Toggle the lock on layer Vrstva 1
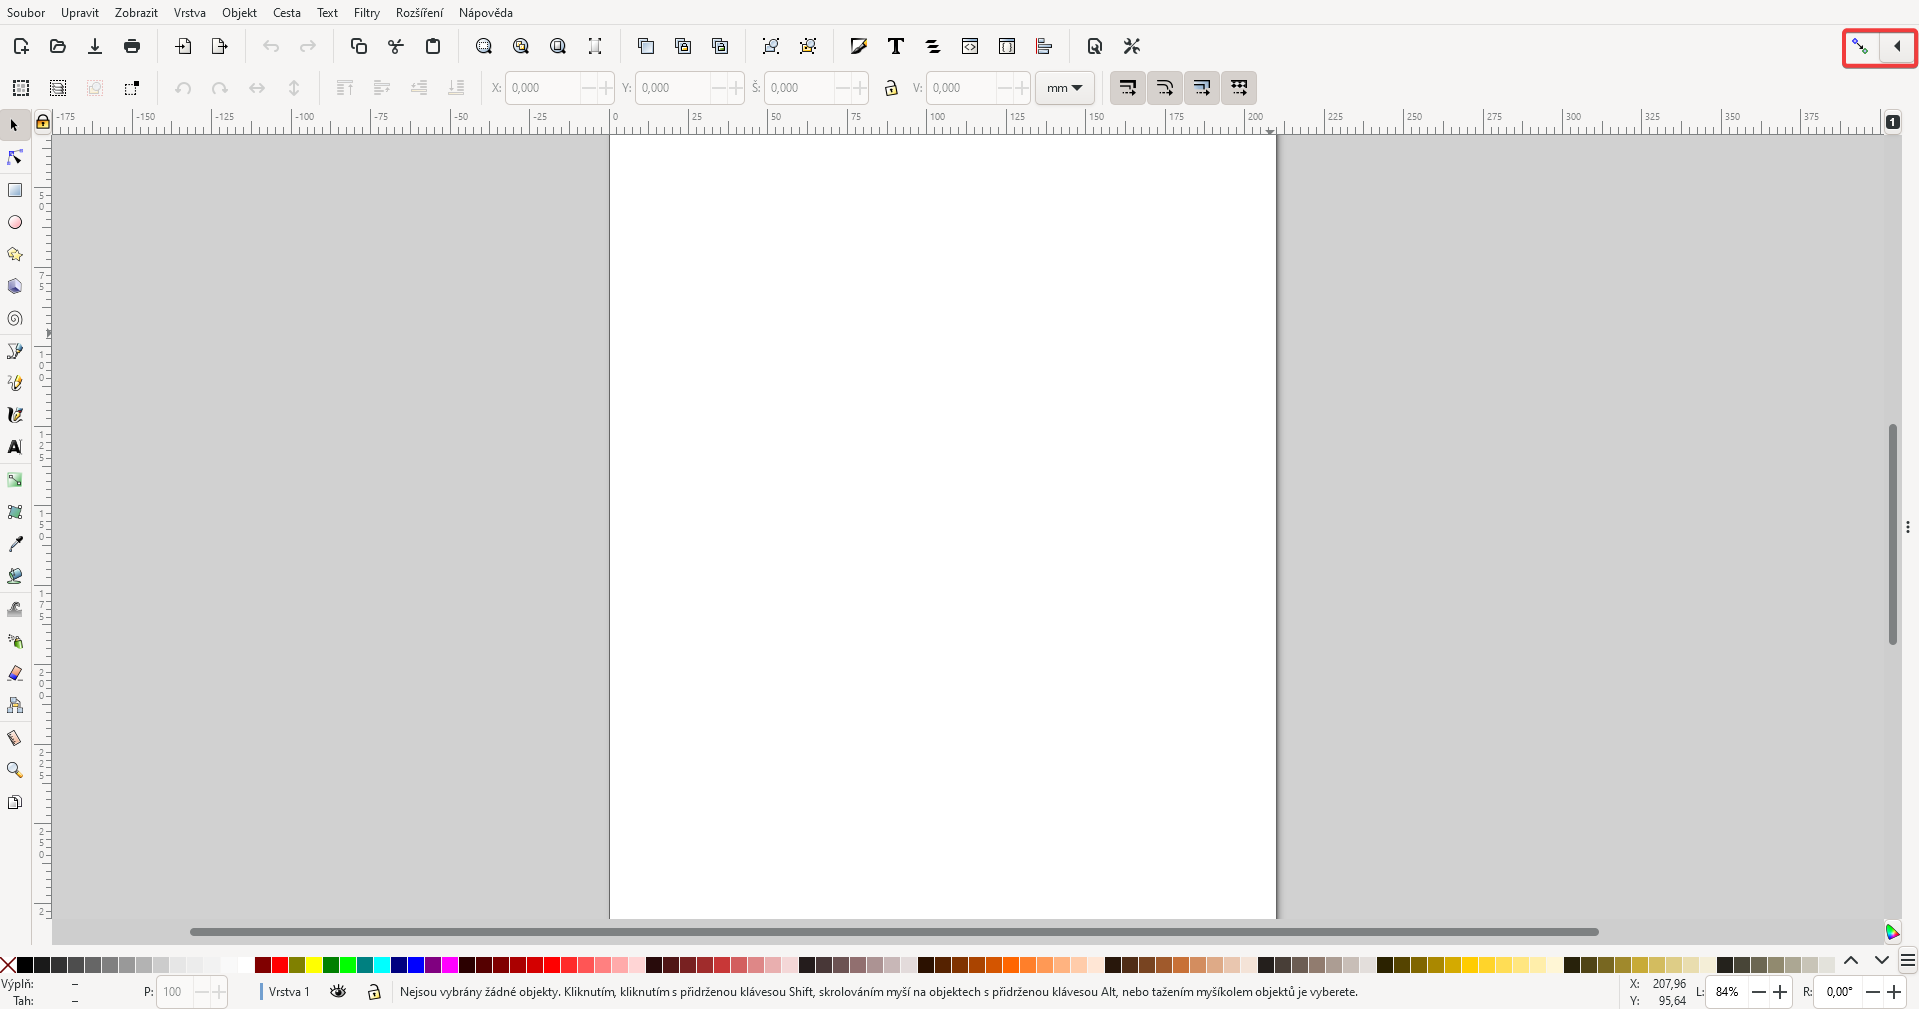 pos(373,992)
